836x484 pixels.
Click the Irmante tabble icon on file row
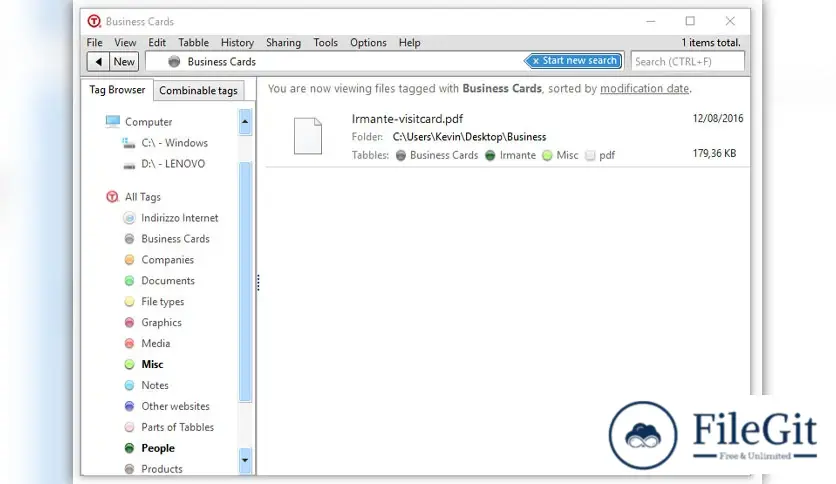click(x=490, y=155)
